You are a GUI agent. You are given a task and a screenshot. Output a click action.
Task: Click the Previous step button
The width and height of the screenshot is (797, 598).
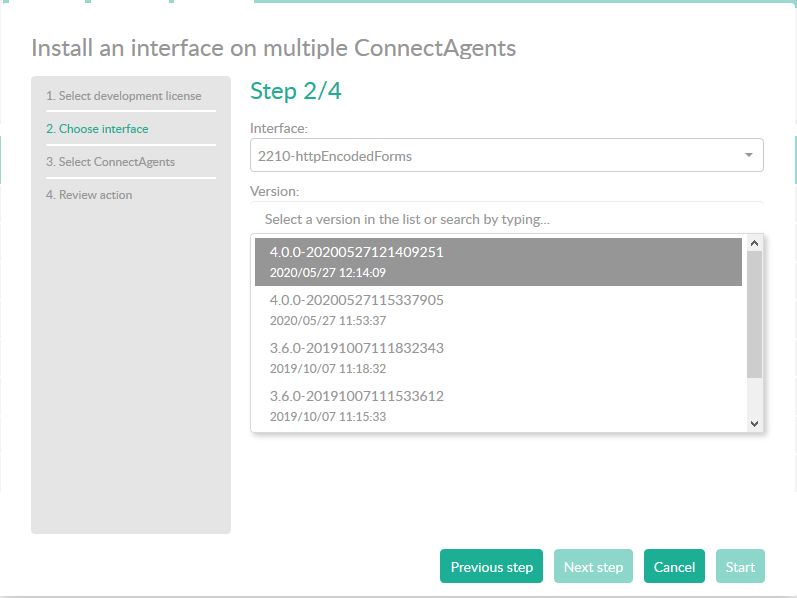tap(491, 567)
